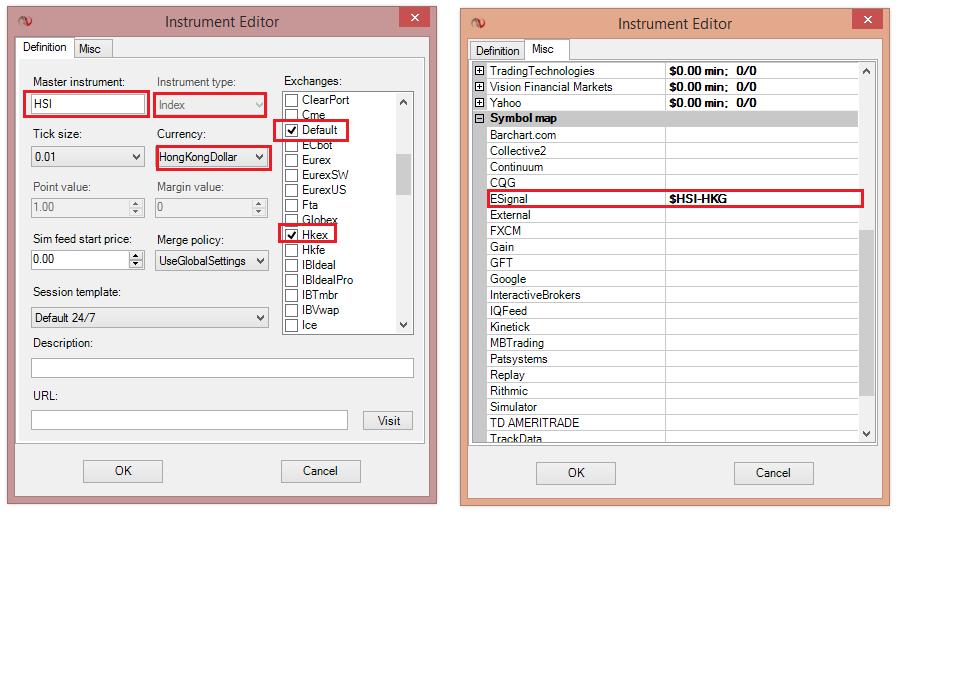Expand the Vision Financial Markets node
This screenshot has height=685, width=979.
[x=480, y=87]
